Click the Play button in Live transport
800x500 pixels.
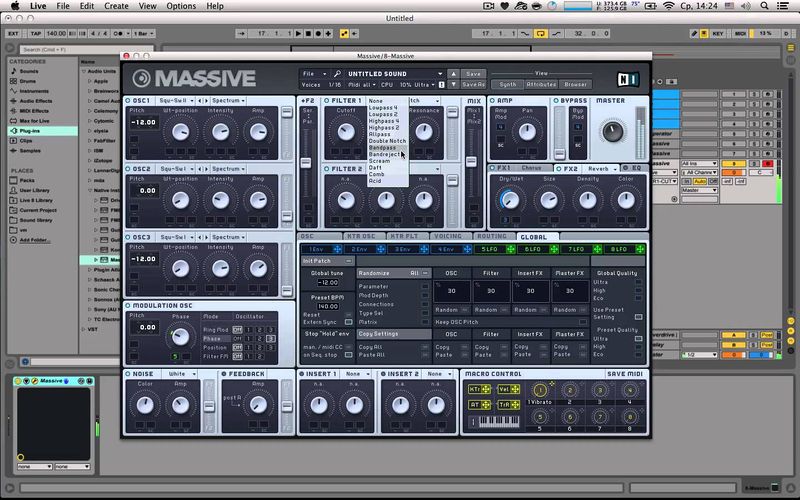(x=298, y=34)
